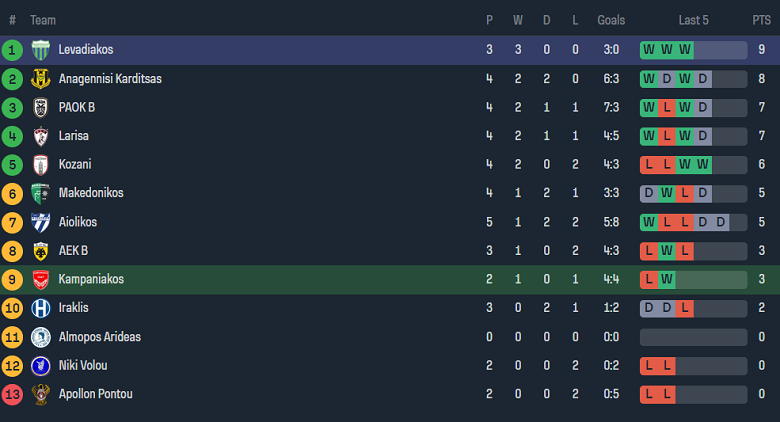Click the Last 5 column header

pos(693,20)
